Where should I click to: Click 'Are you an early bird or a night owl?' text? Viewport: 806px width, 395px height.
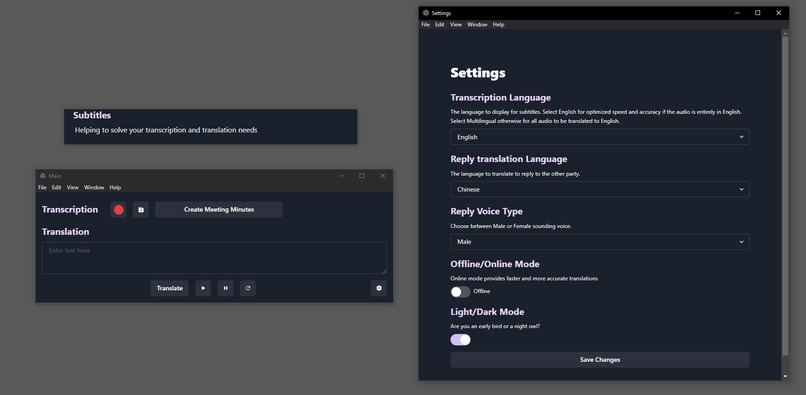pyautogui.click(x=495, y=327)
